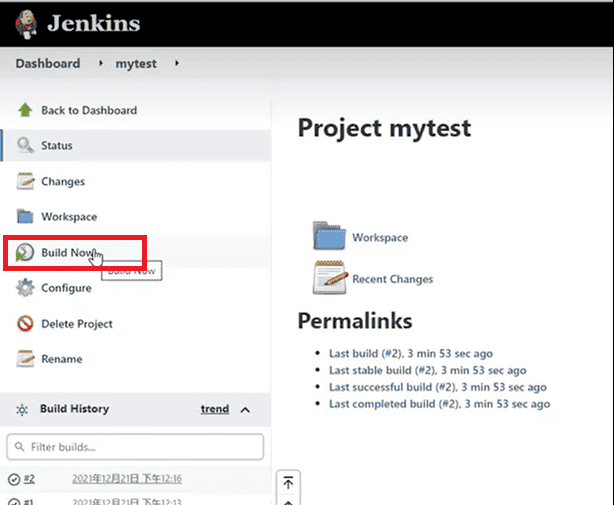Click the large Workspace folder icon
This screenshot has width=614, height=505.
(x=329, y=236)
